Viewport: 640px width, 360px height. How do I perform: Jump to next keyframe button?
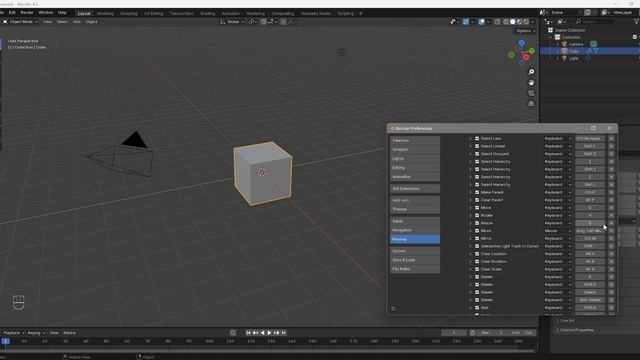coord(277,333)
